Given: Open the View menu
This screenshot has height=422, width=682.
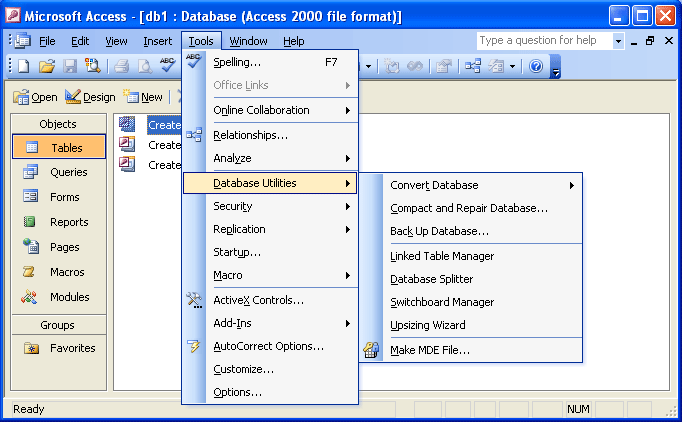Looking at the screenshot, I should (x=116, y=41).
